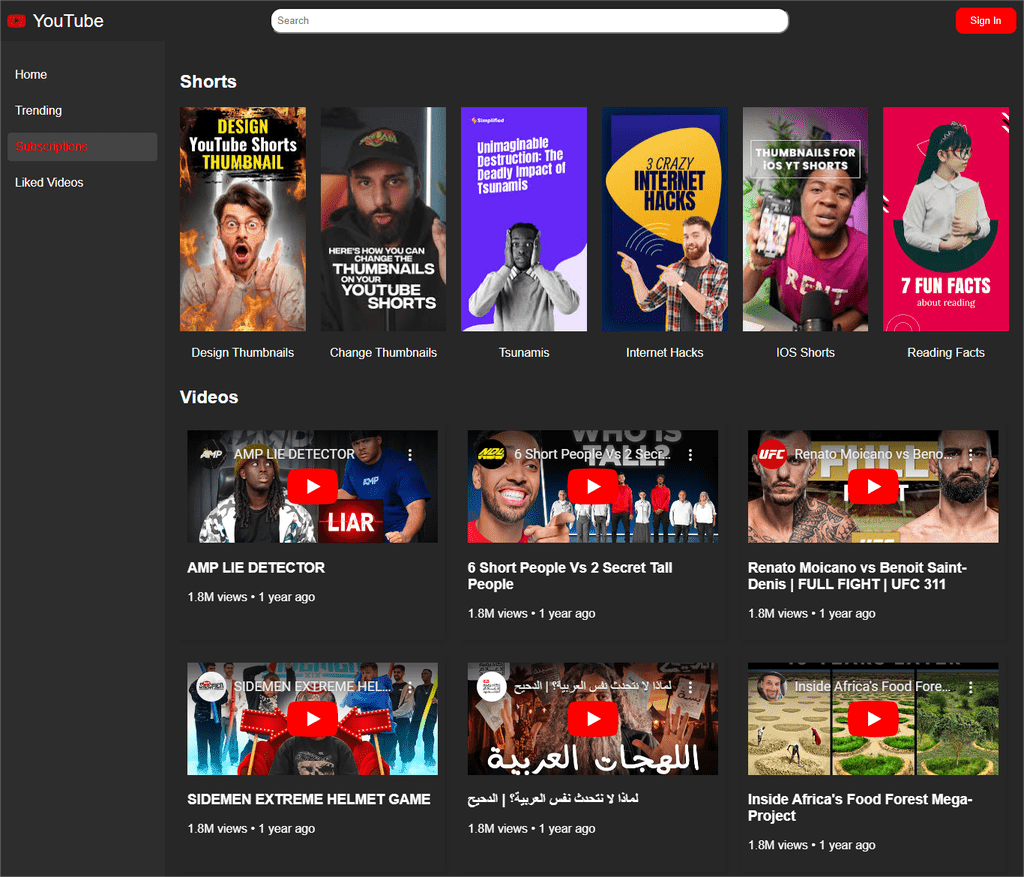Image resolution: width=1024 pixels, height=877 pixels.
Task: Click the IOS Shorts caption text
Action: [x=805, y=353]
